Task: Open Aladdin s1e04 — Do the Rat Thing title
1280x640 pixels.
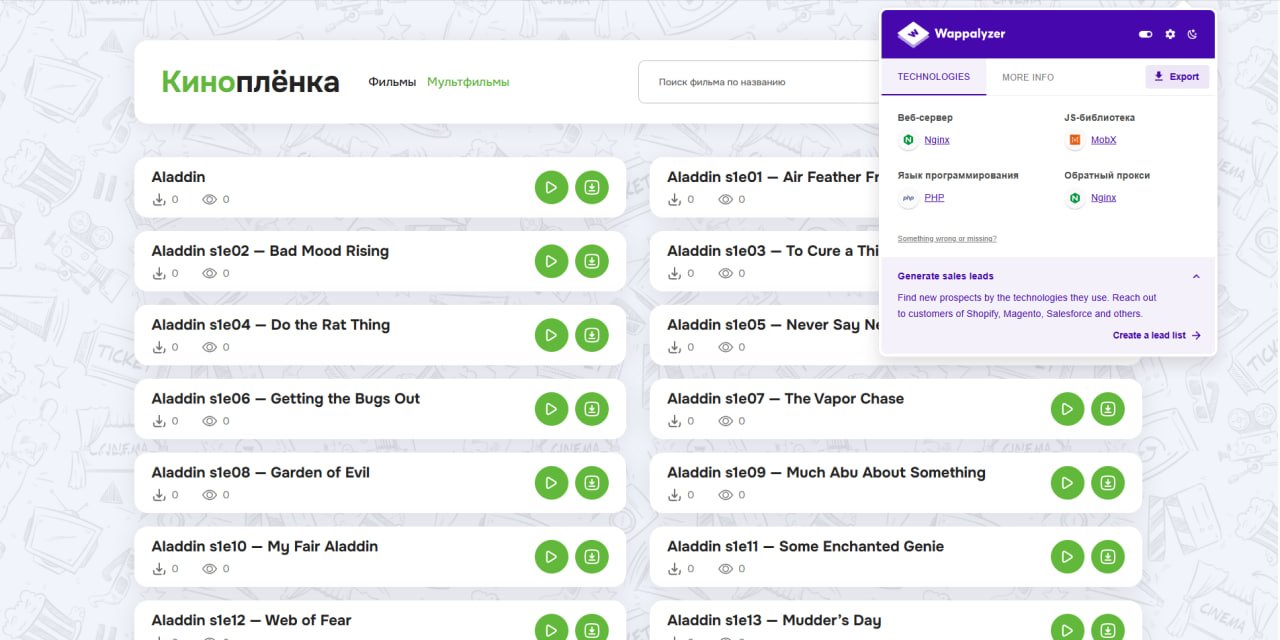Action: coord(271,325)
